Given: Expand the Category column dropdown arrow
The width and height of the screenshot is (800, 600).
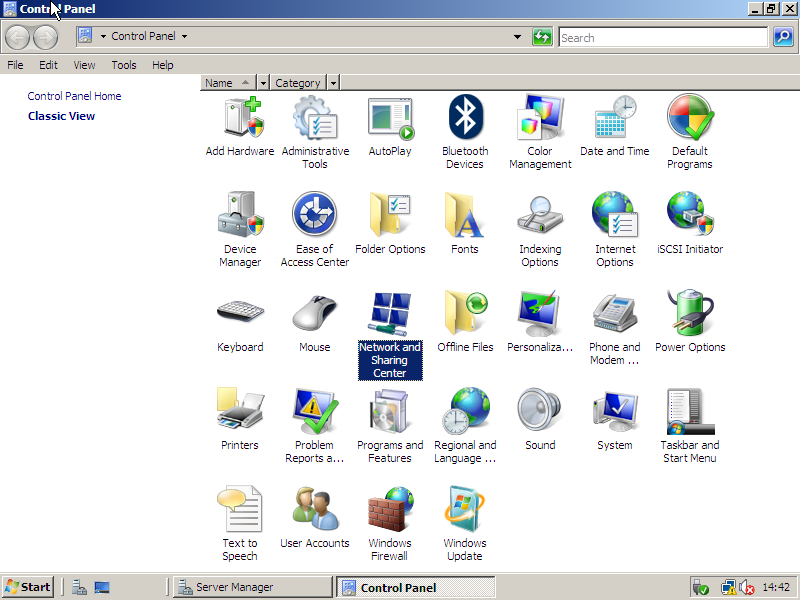Looking at the screenshot, I should [x=333, y=83].
